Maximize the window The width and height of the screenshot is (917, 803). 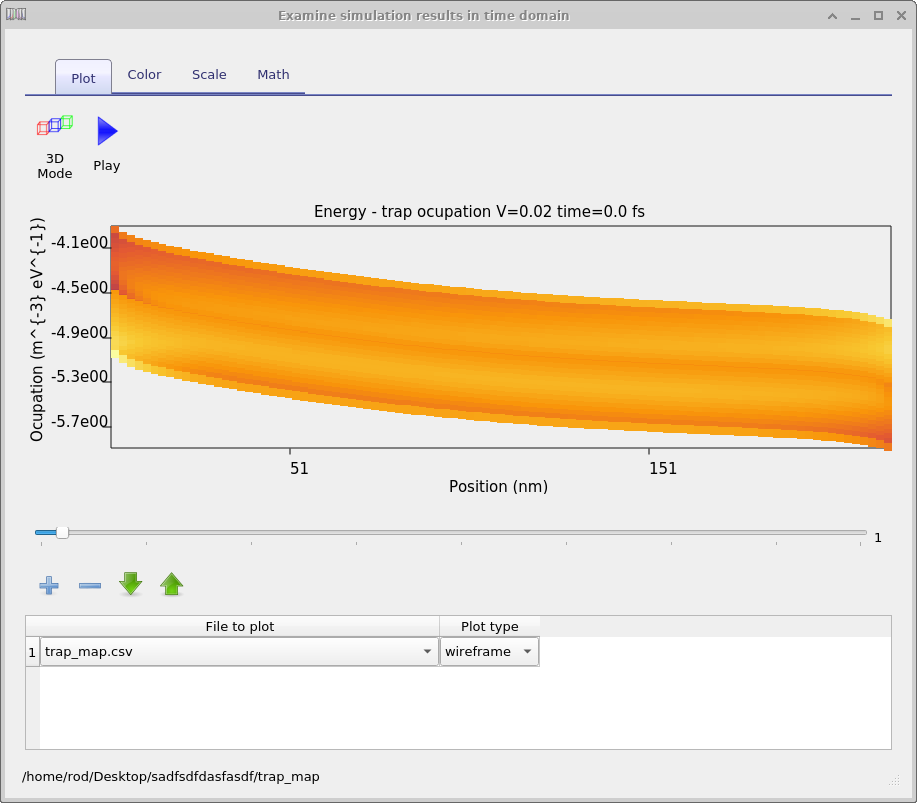click(x=878, y=15)
